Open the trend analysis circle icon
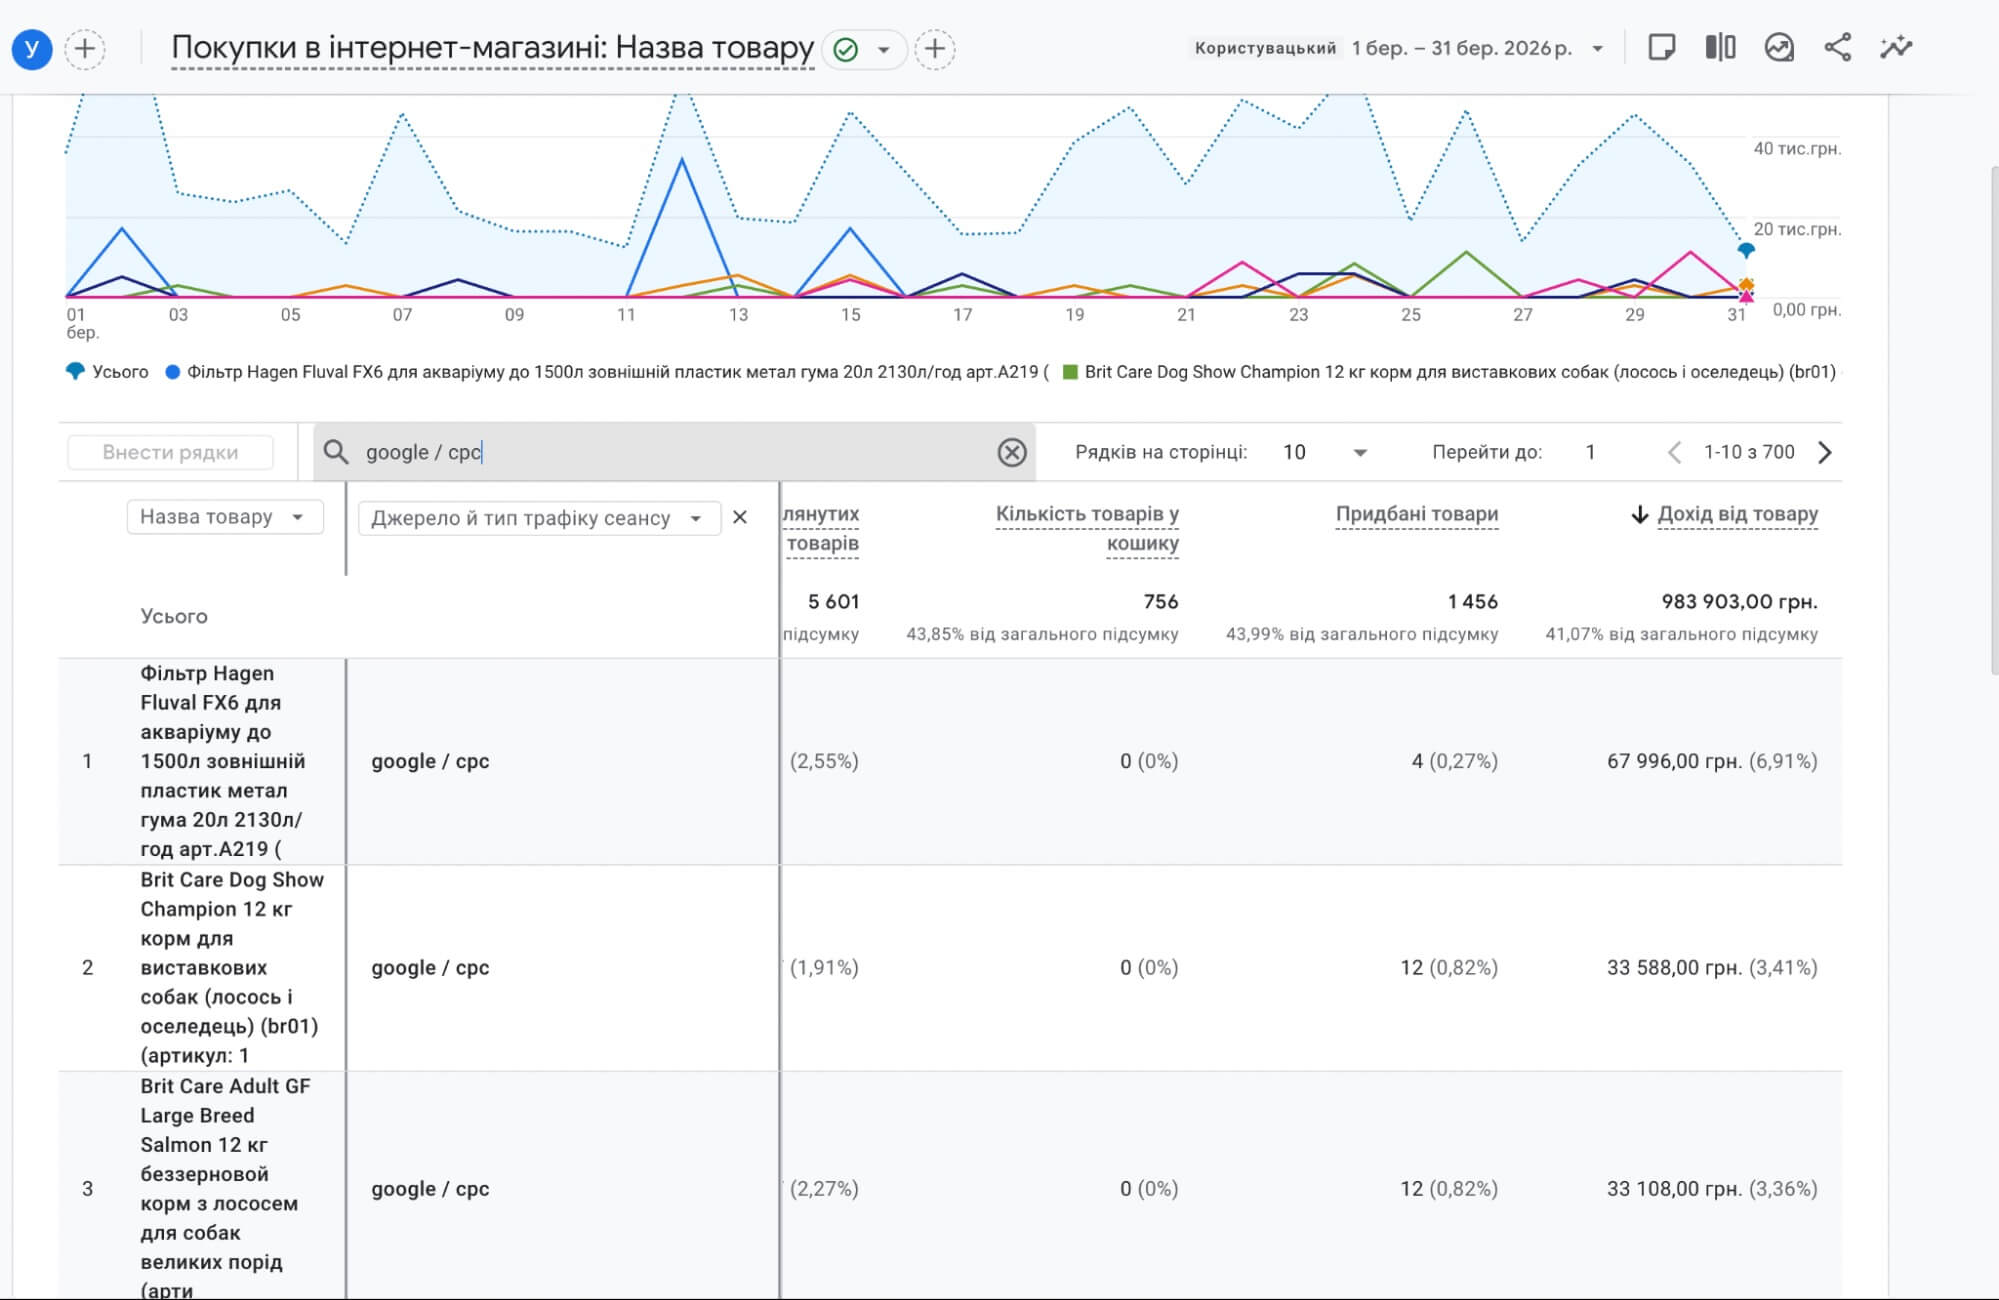Viewport: 1999px width, 1300px height. click(1779, 48)
